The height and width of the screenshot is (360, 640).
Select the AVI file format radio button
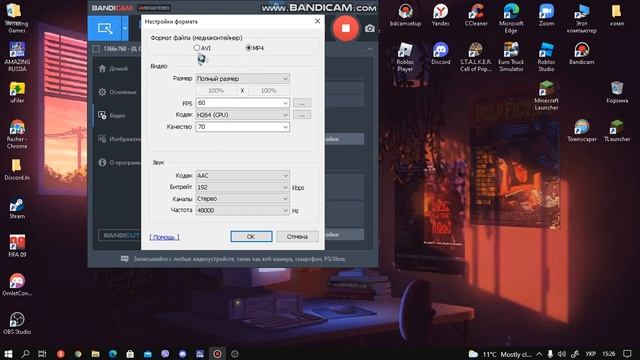click(197, 48)
